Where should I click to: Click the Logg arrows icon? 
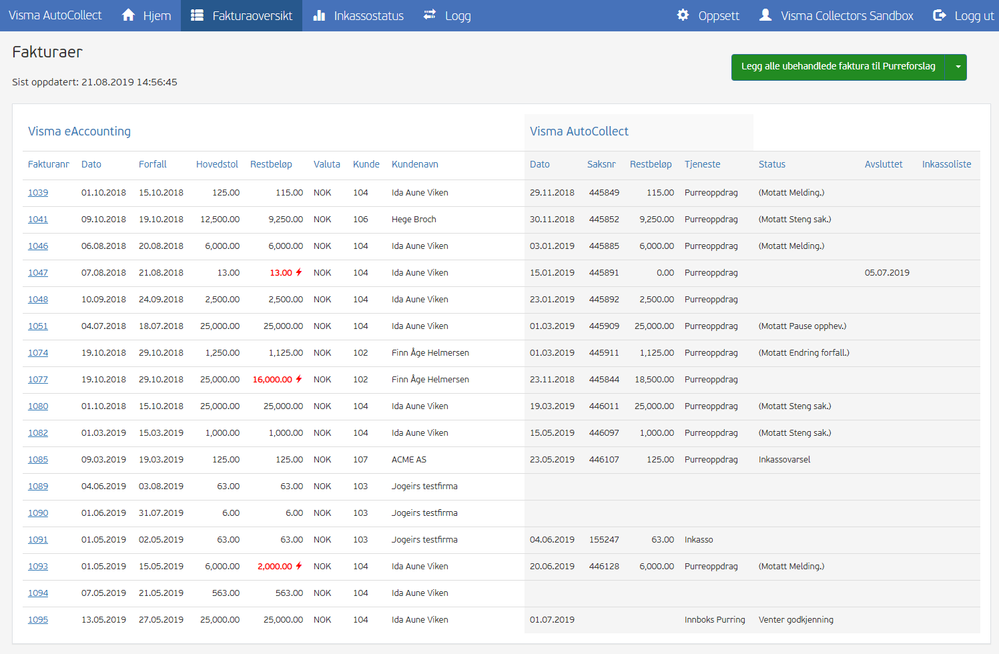coord(430,15)
